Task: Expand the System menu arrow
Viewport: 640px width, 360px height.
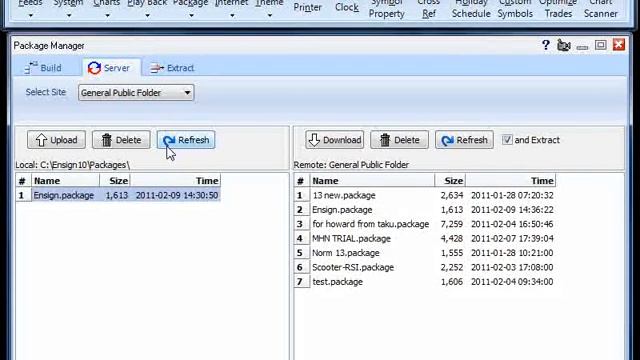Action: [69, 16]
